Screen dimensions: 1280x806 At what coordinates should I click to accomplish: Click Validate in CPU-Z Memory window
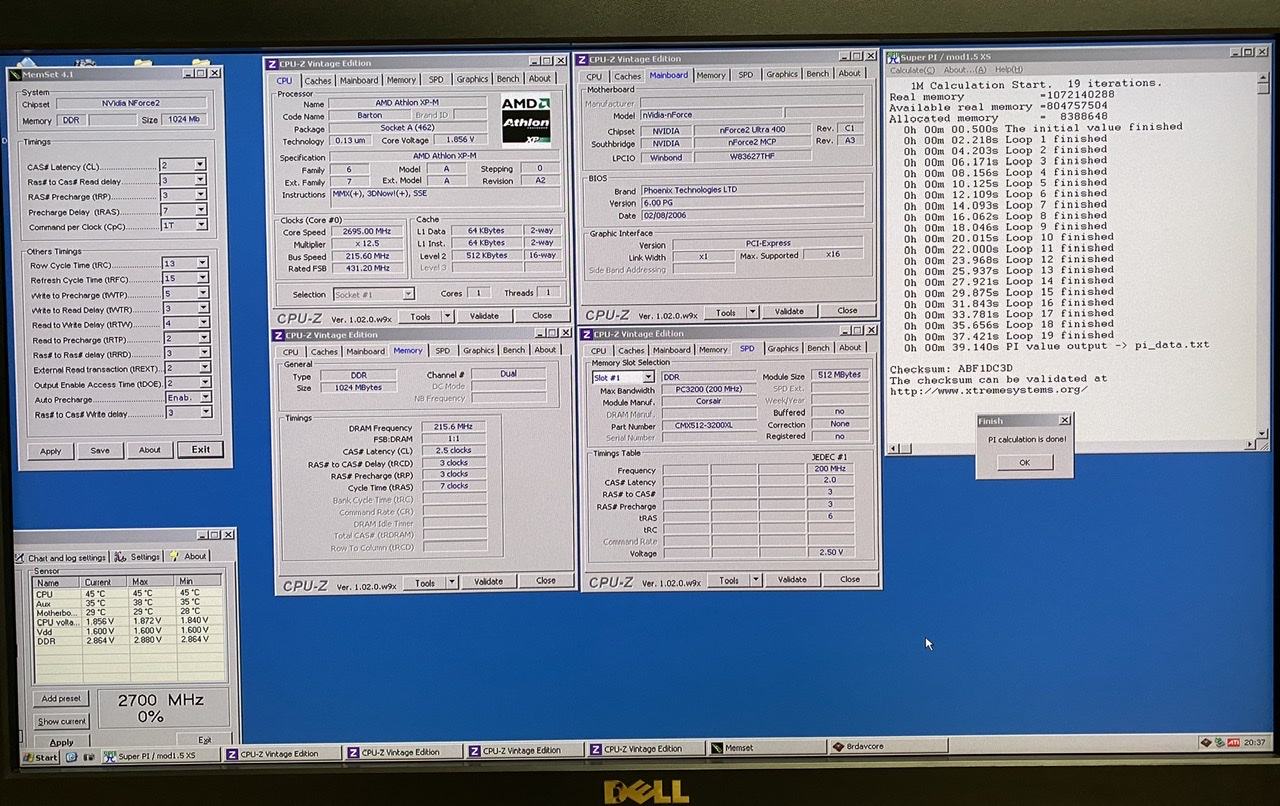488,582
